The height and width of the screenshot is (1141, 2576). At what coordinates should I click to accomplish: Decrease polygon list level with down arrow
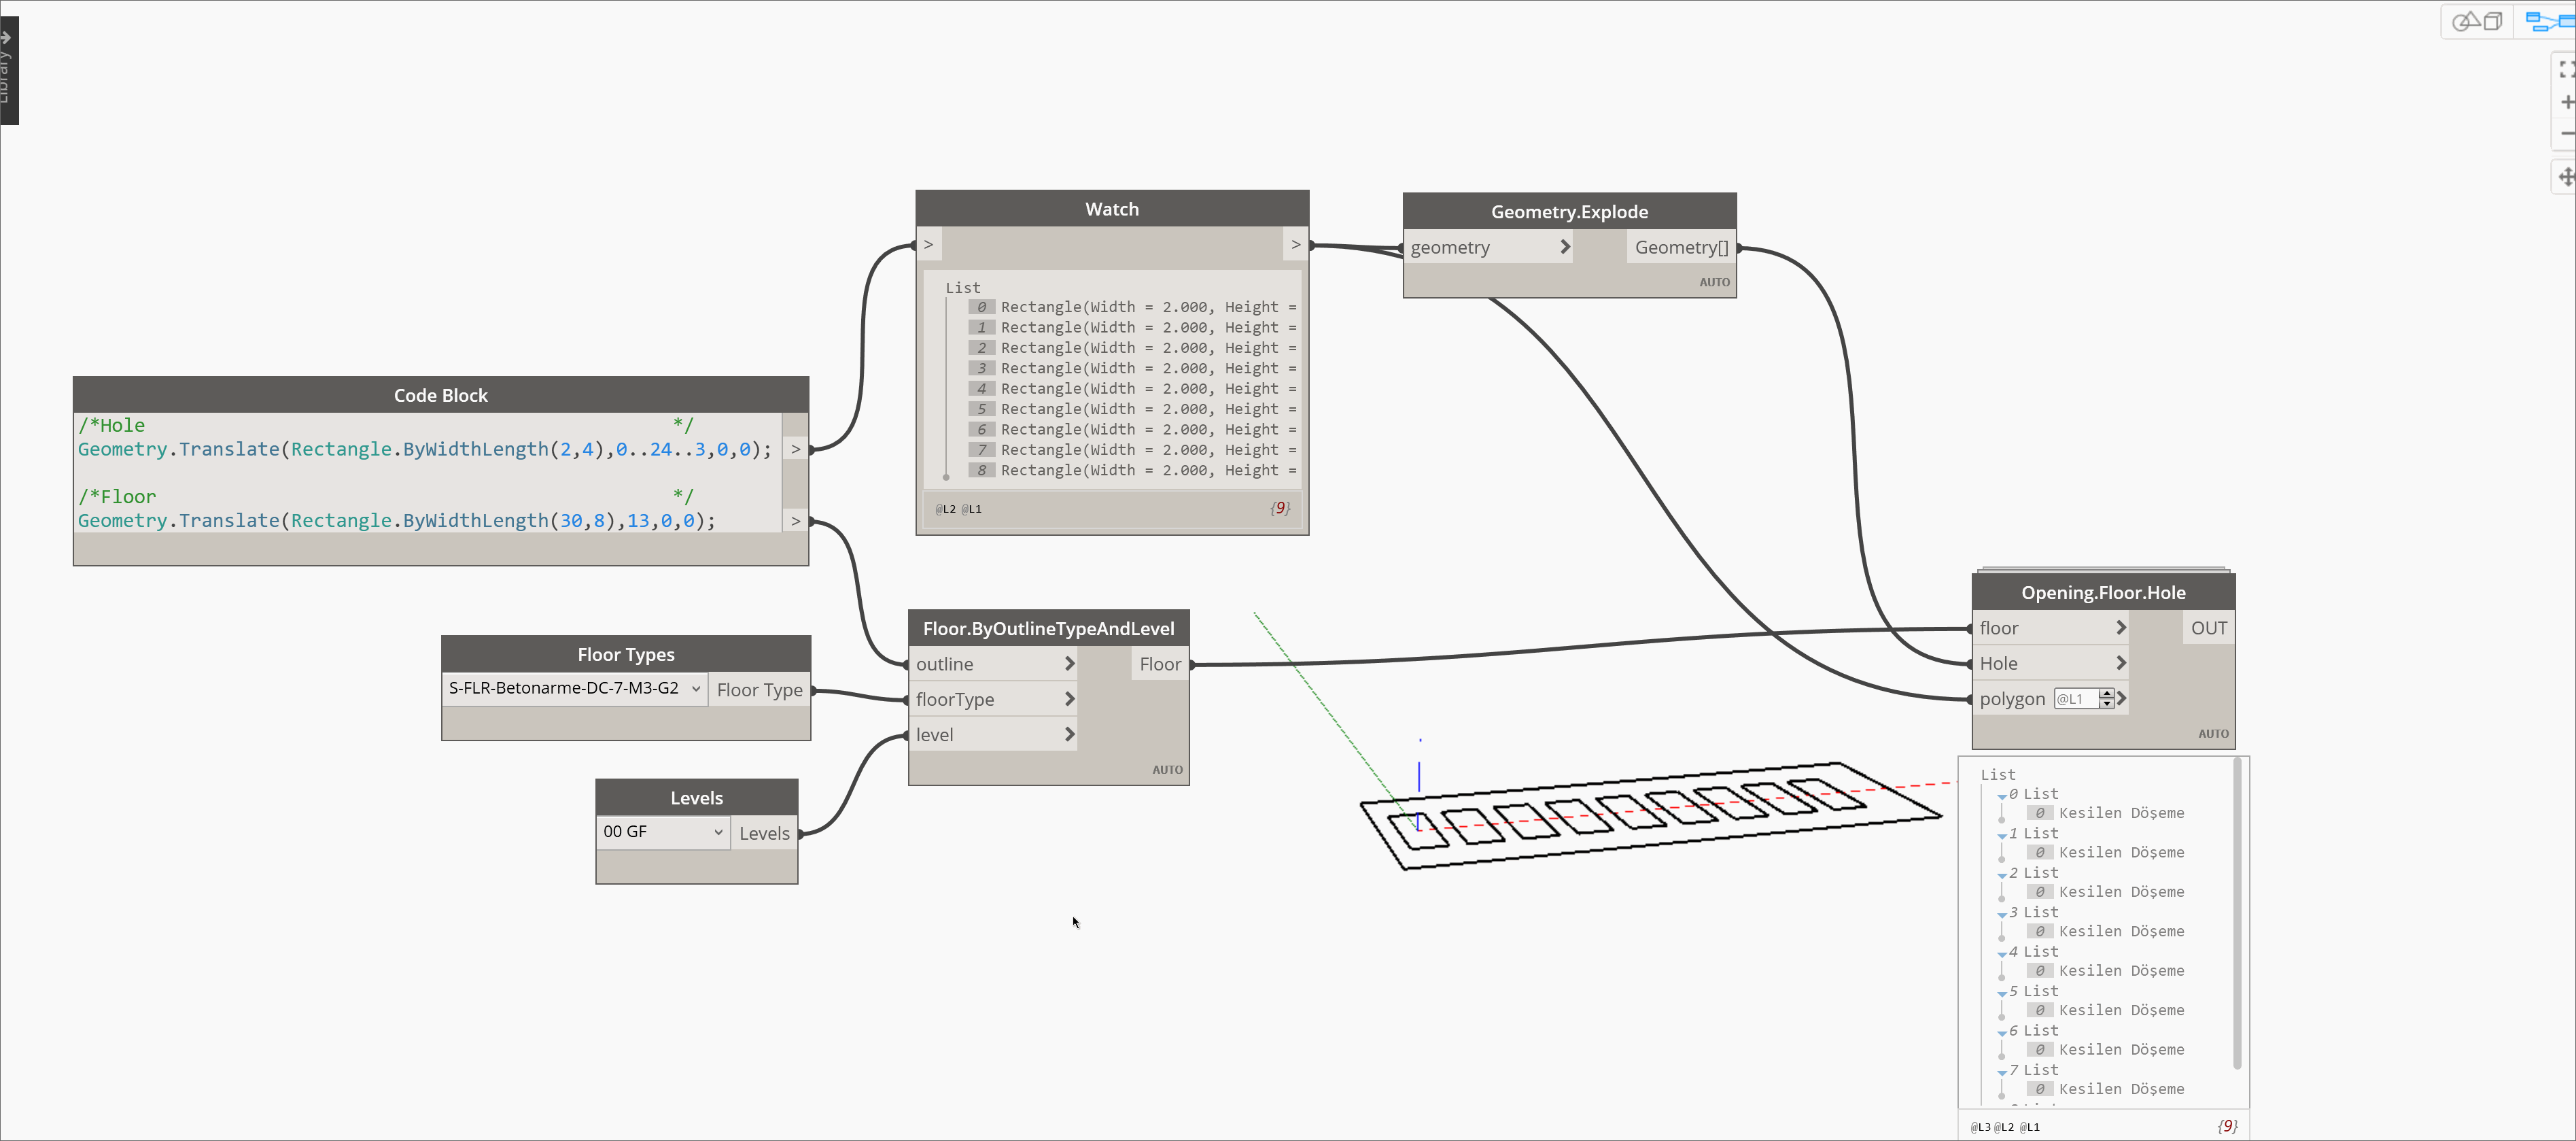click(2106, 704)
